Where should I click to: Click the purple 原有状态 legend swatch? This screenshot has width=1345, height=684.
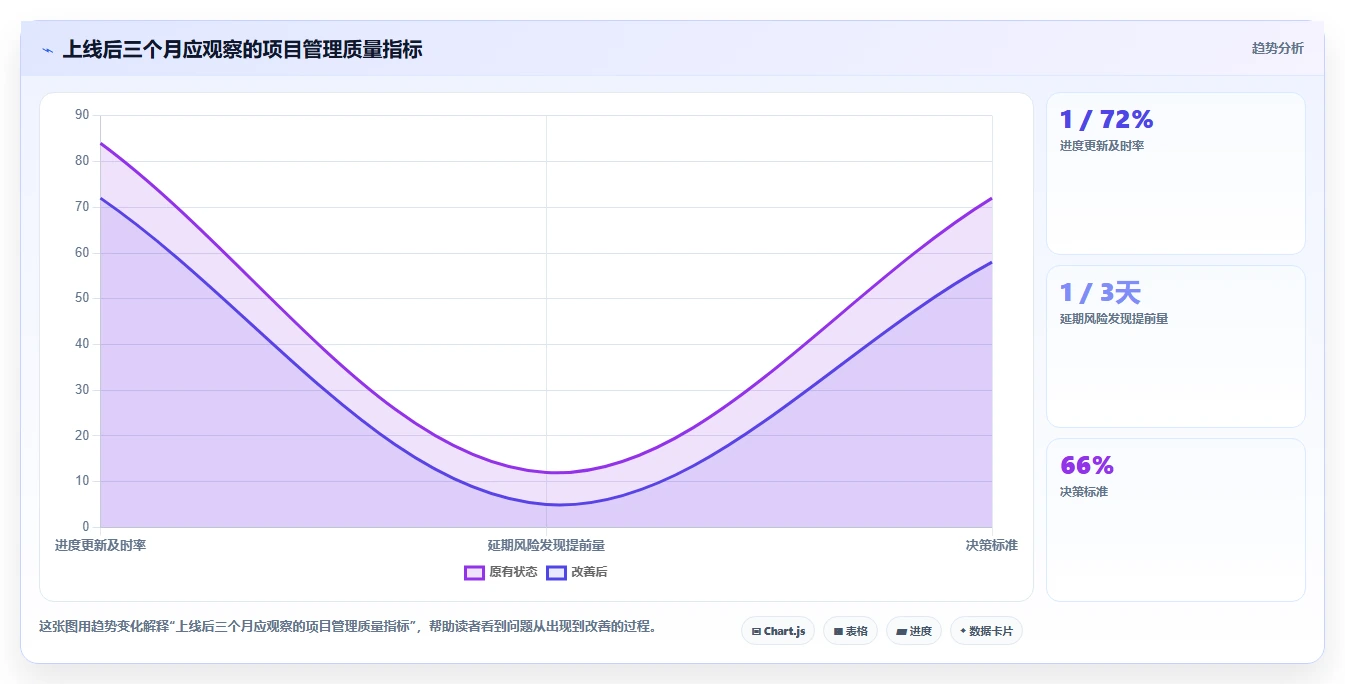point(474,572)
